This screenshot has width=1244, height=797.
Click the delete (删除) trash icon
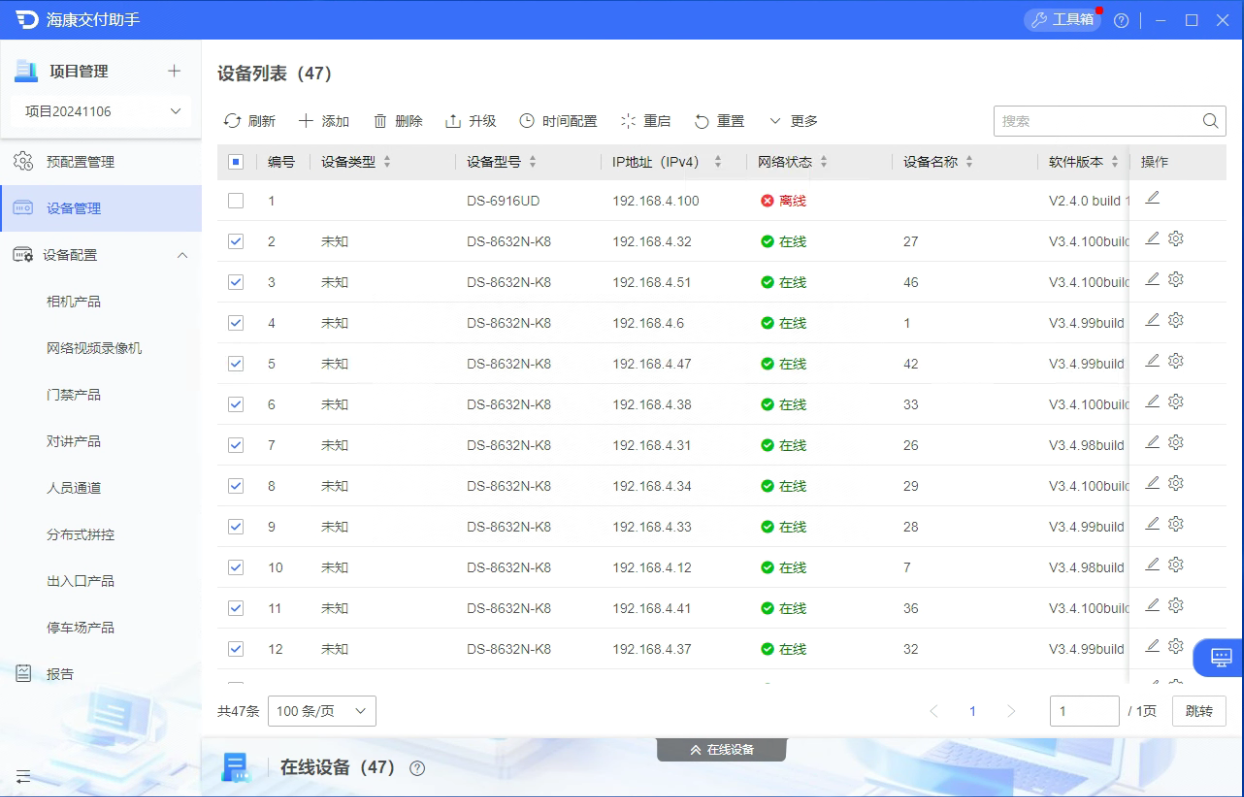[380, 121]
